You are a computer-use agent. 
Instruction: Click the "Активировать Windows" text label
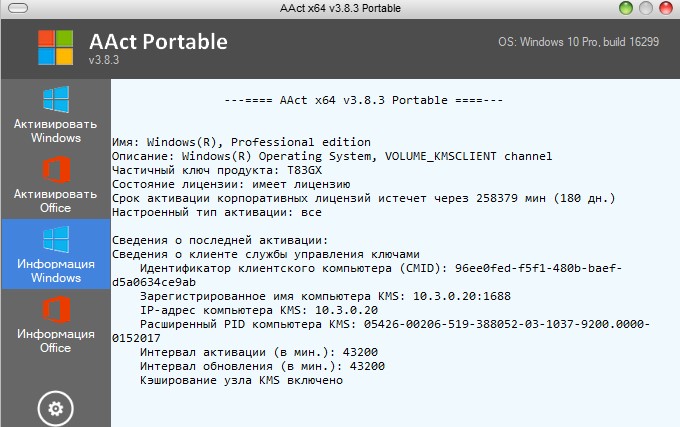pyautogui.click(x=55, y=131)
